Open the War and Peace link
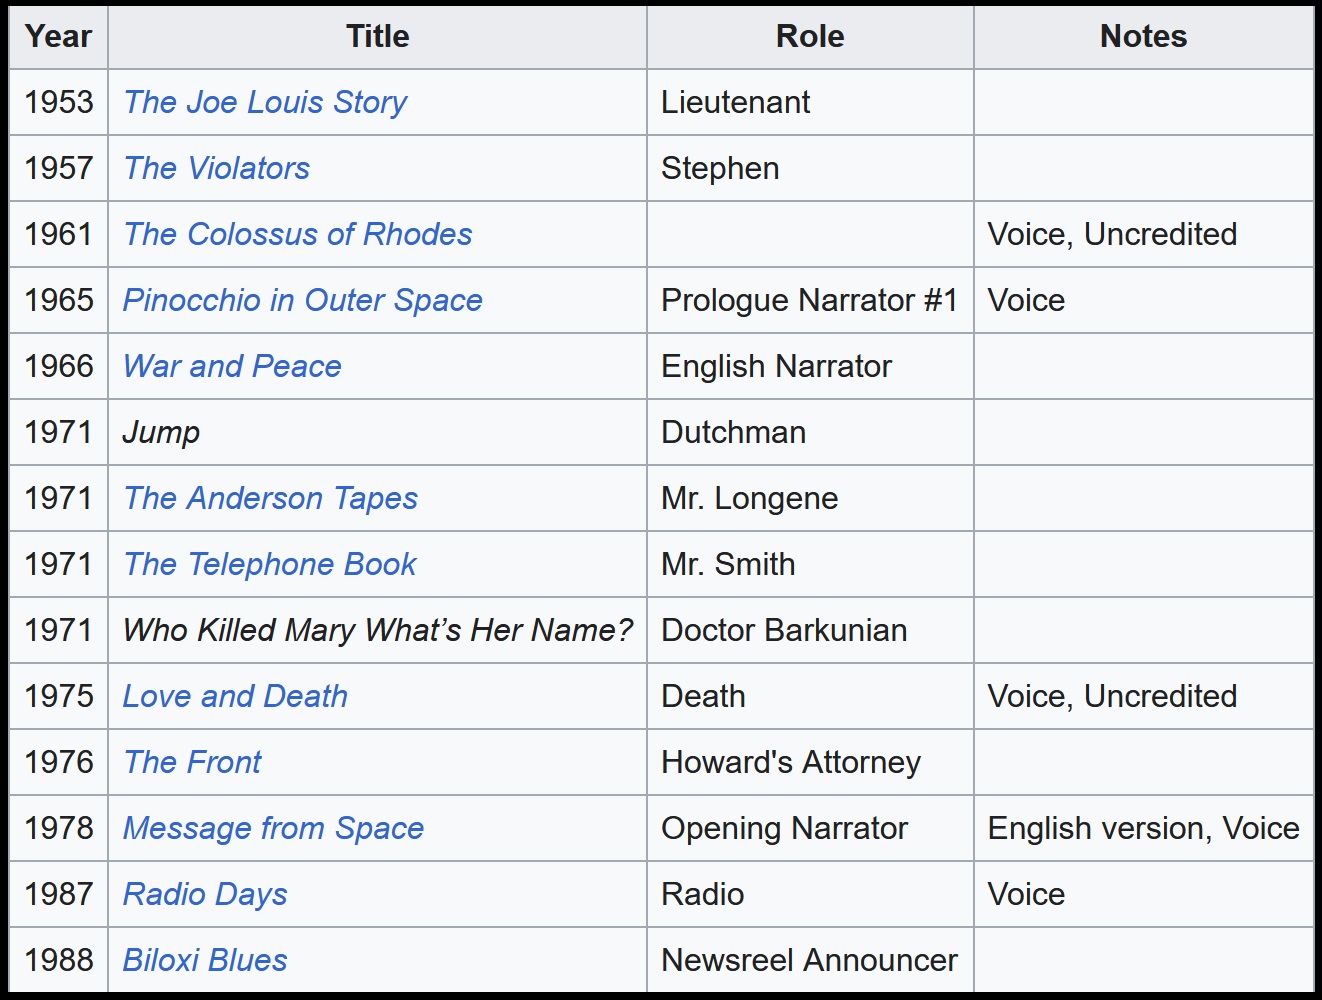The height and width of the screenshot is (1000, 1322). tap(232, 366)
